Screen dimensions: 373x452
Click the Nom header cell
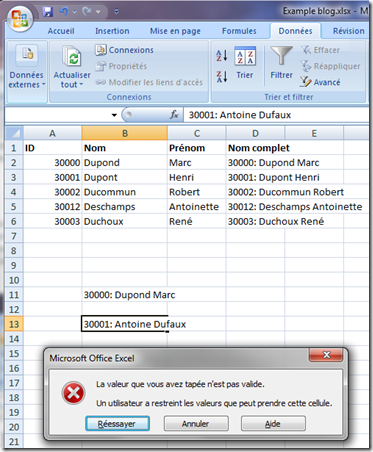[125, 148]
